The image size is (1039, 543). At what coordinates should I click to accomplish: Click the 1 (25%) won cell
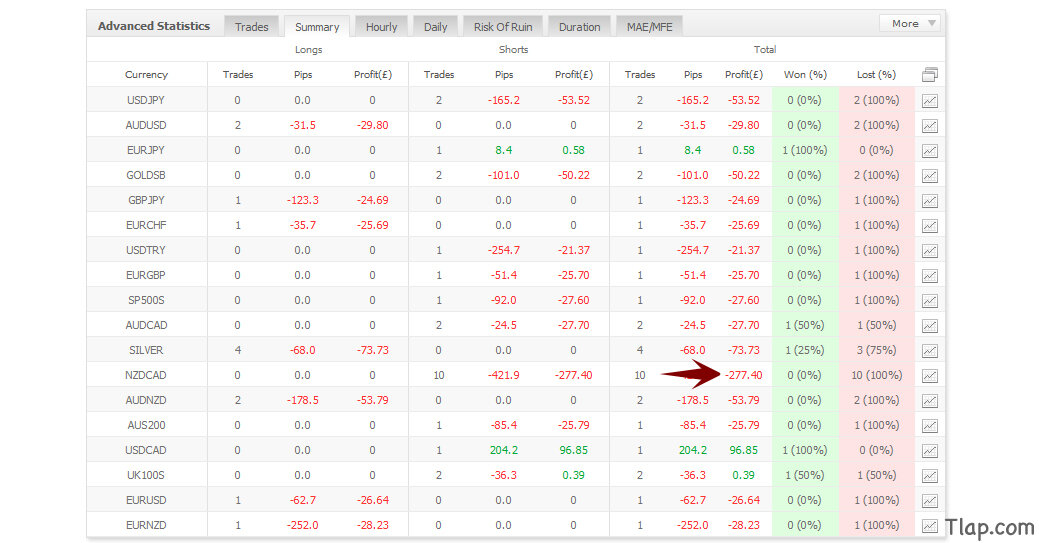805,350
